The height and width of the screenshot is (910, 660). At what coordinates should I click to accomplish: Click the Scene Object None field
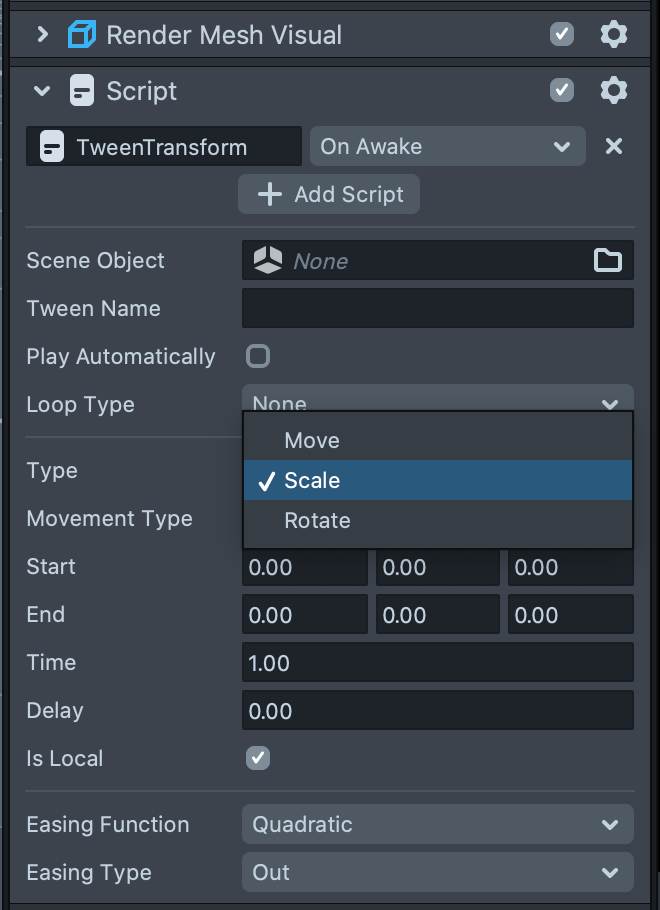(x=420, y=261)
